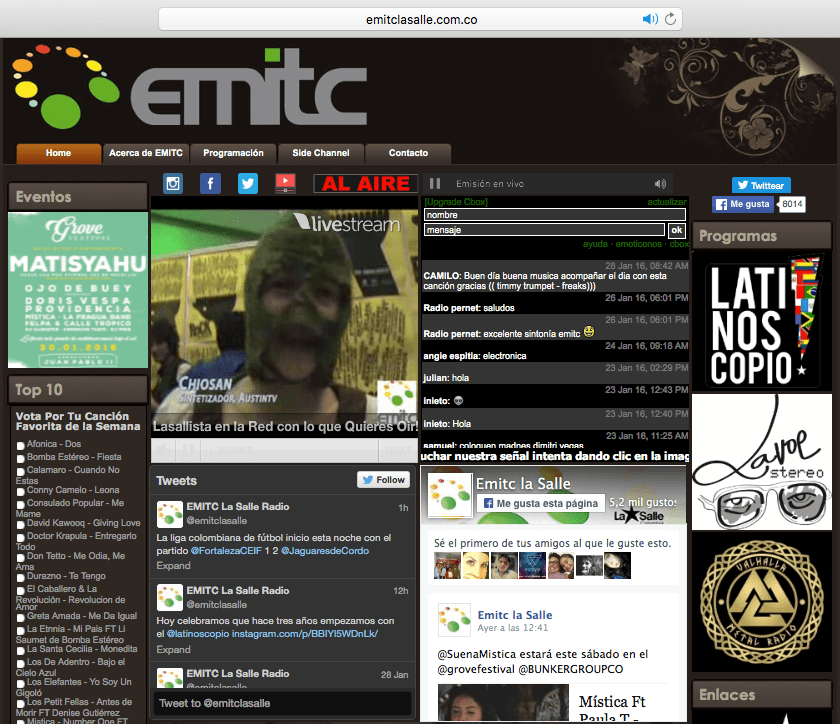Go to the Home tab
The height and width of the screenshot is (724, 840).
tap(58, 153)
